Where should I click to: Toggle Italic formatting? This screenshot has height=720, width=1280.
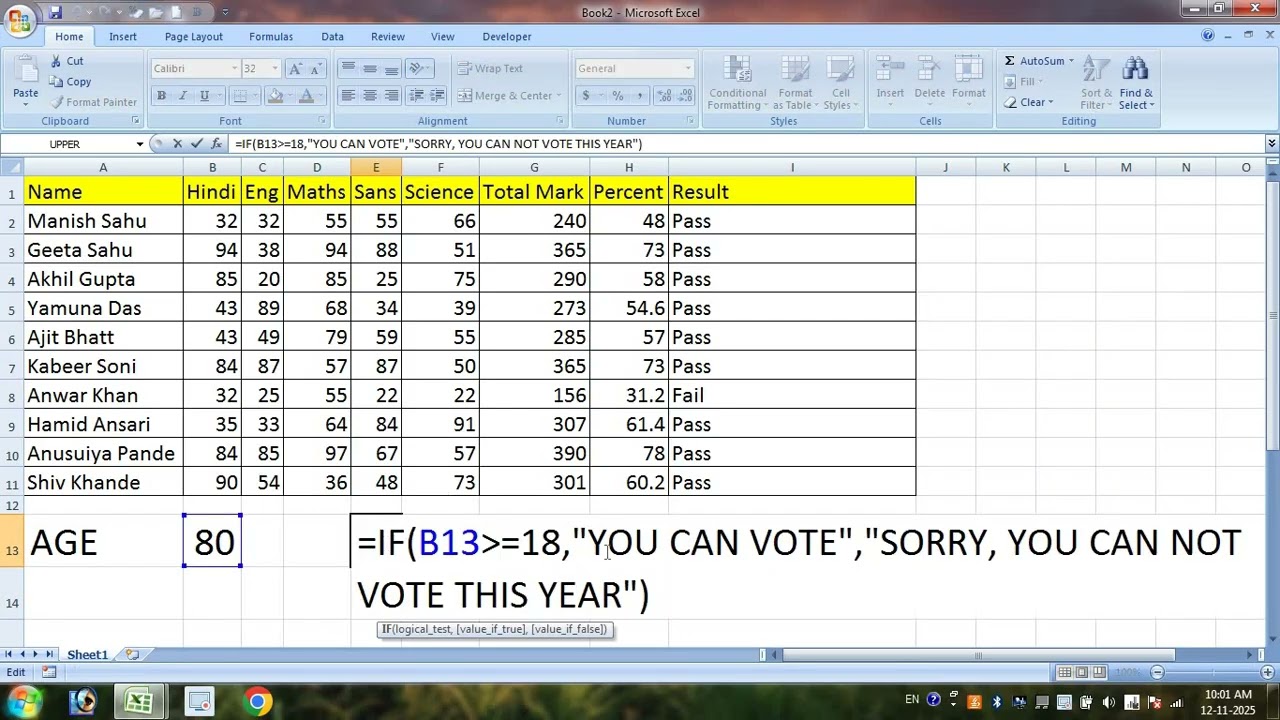183,96
